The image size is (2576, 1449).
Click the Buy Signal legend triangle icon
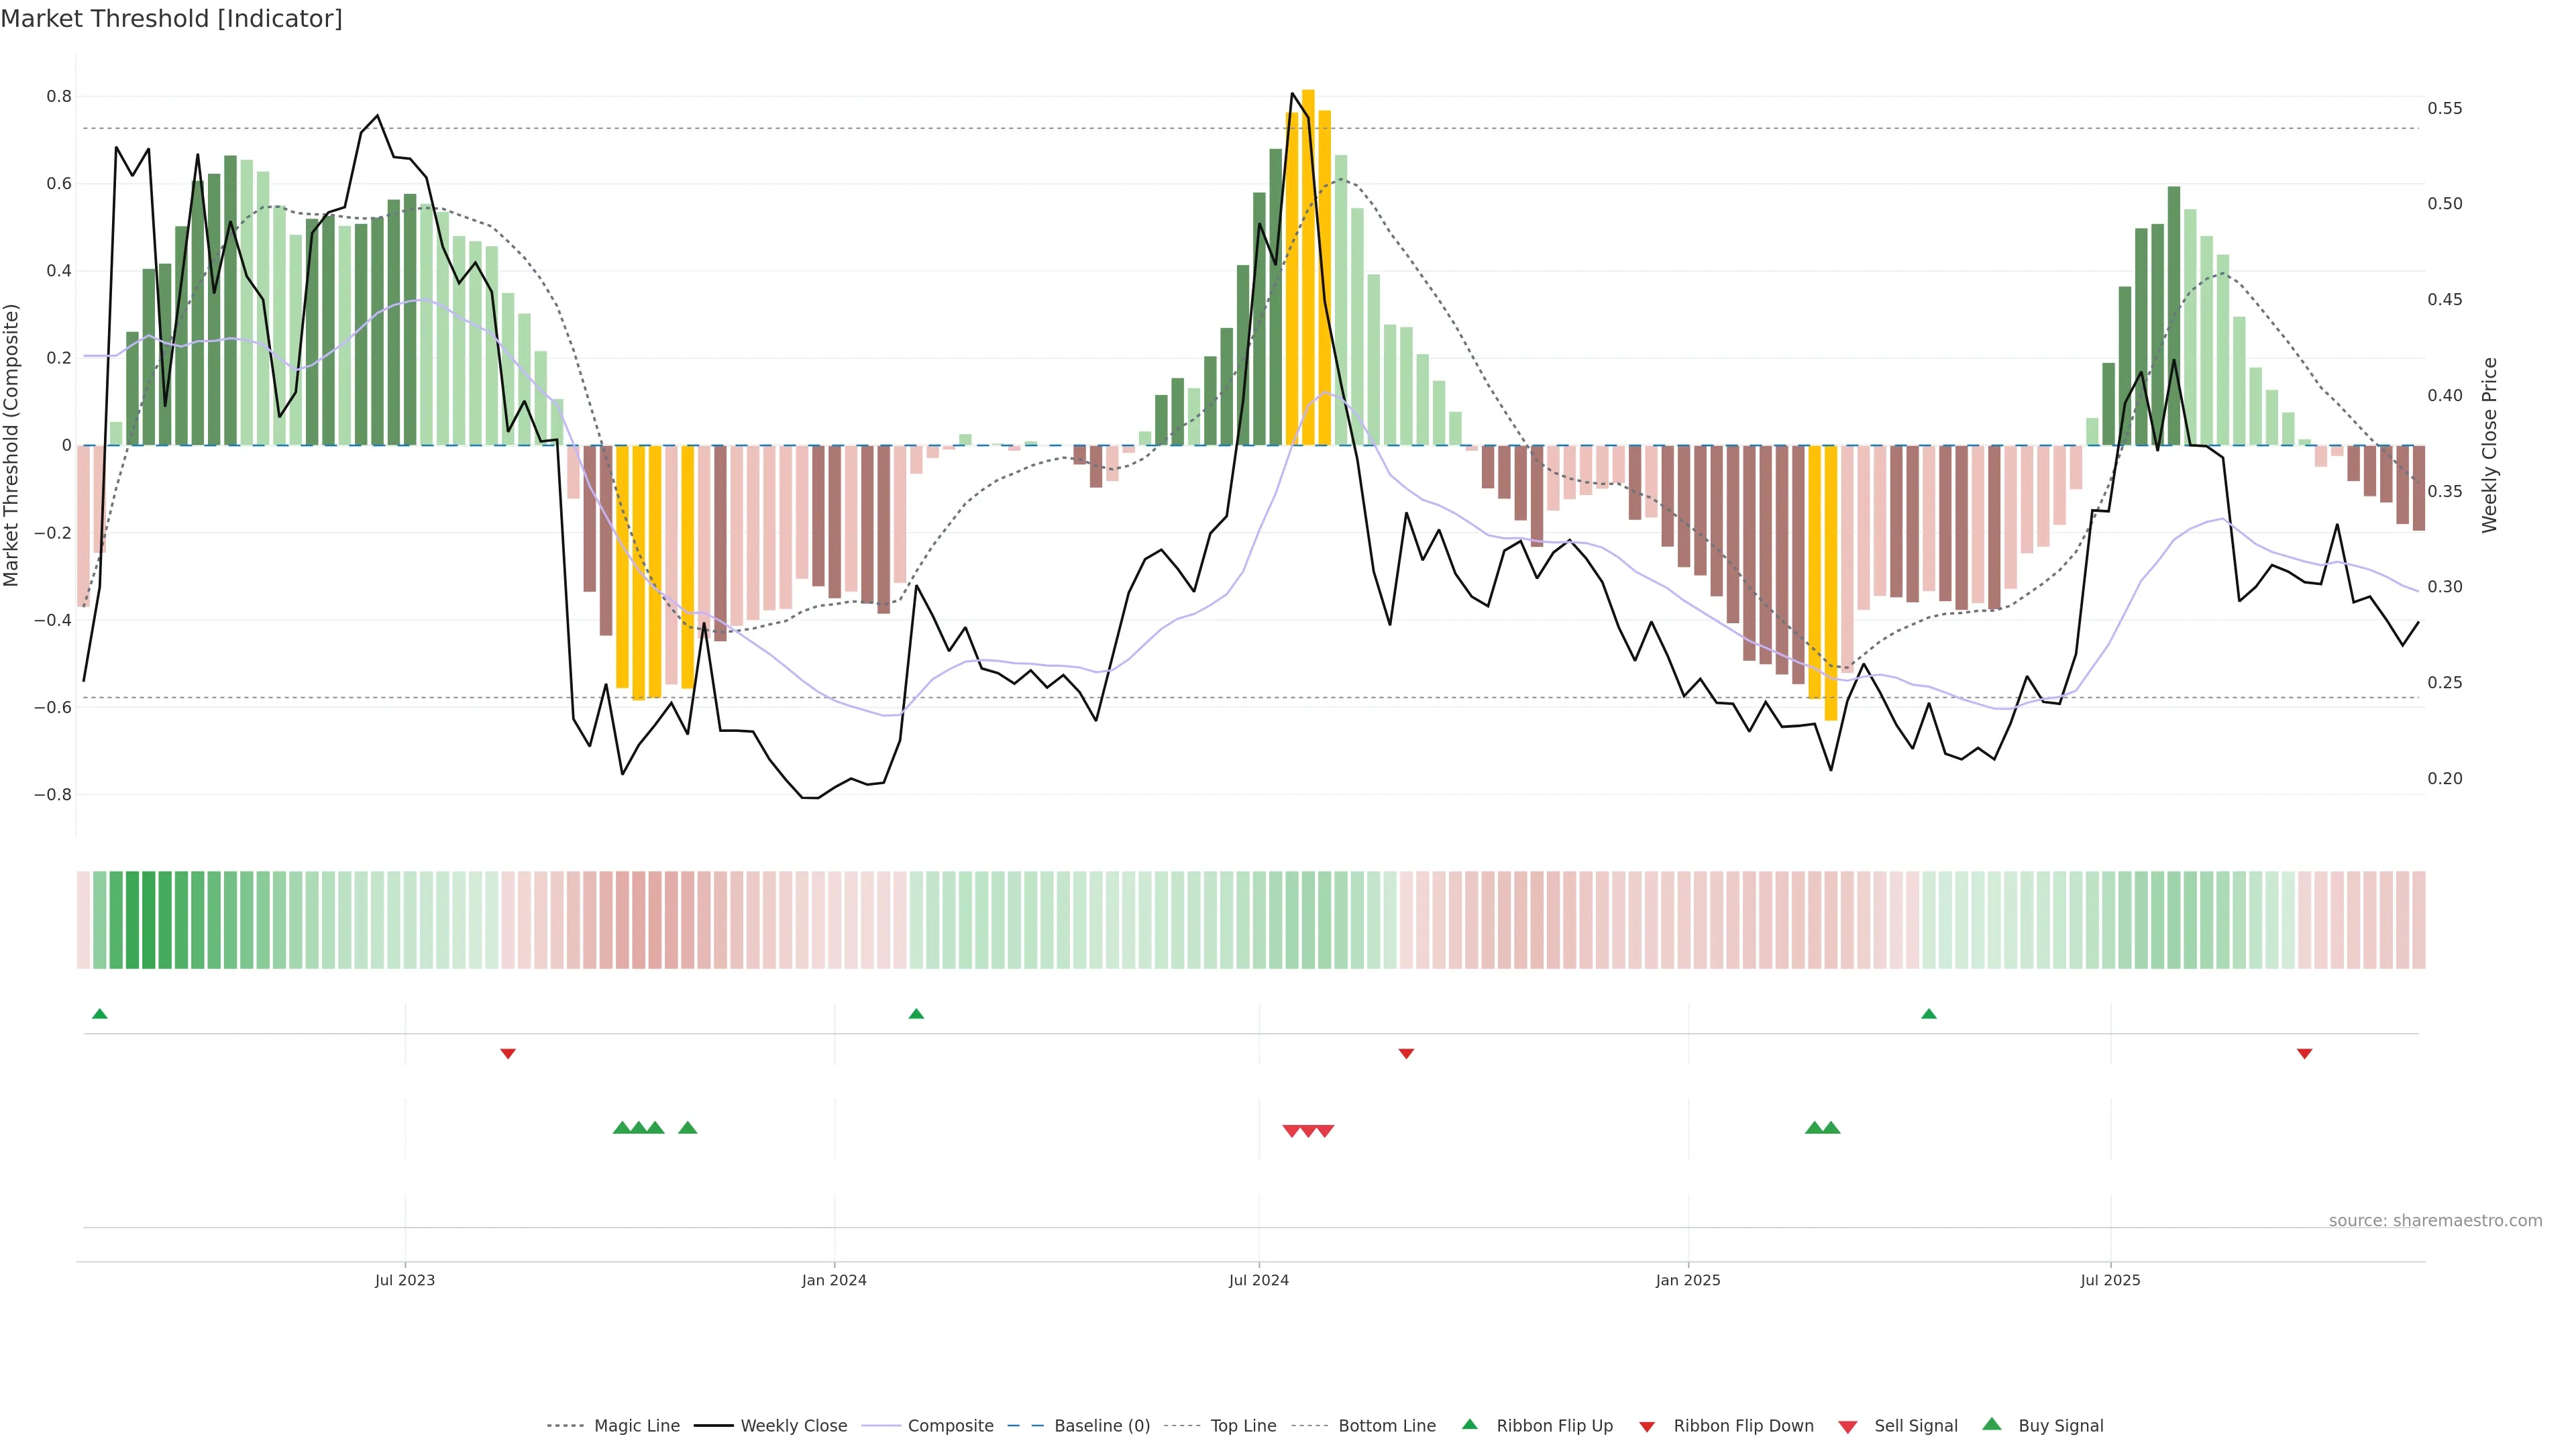(1992, 1424)
